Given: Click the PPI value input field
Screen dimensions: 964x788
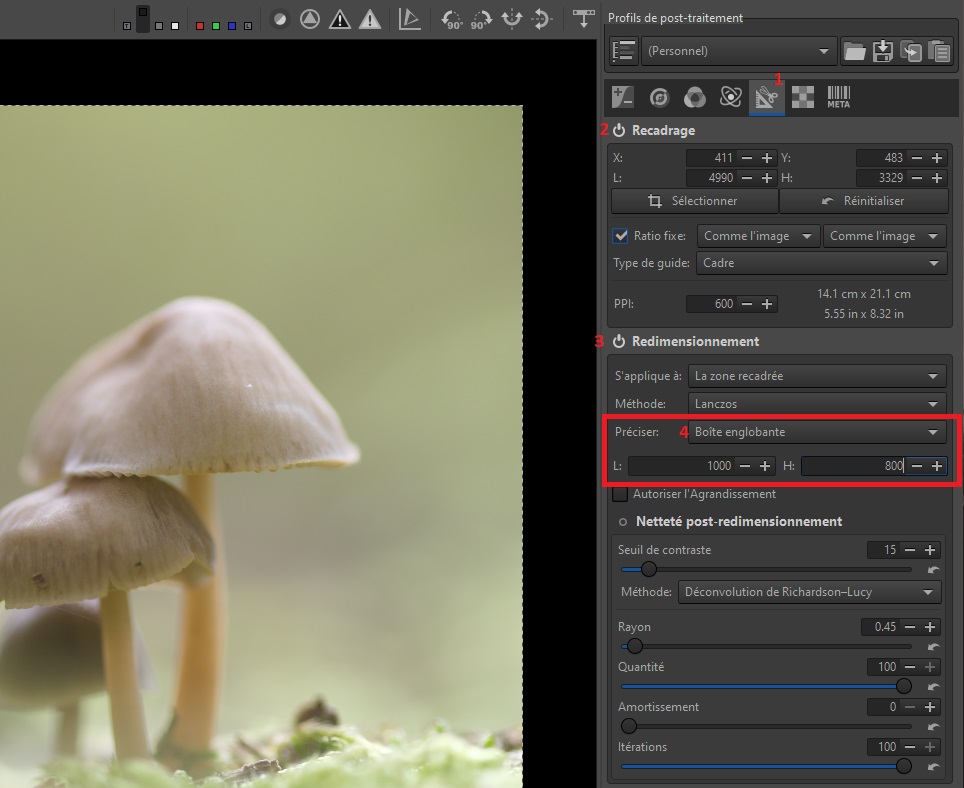Looking at the screenshot, I should tap(712, 304).
